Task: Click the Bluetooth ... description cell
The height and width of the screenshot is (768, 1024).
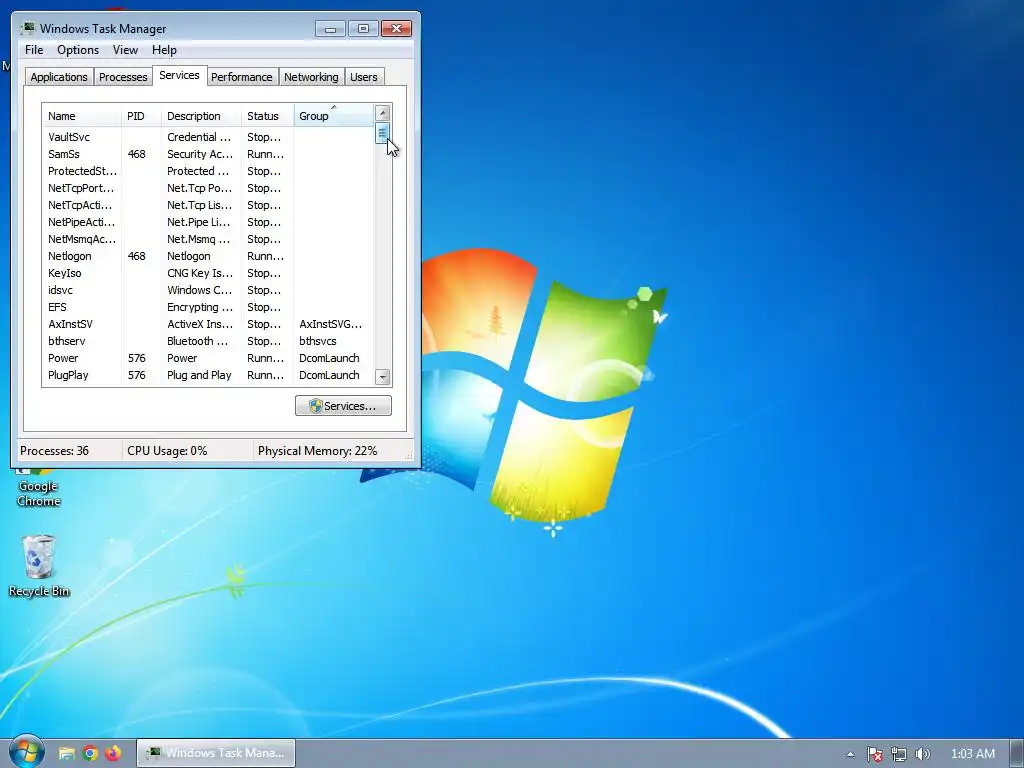Action: (x=198, y=341)
